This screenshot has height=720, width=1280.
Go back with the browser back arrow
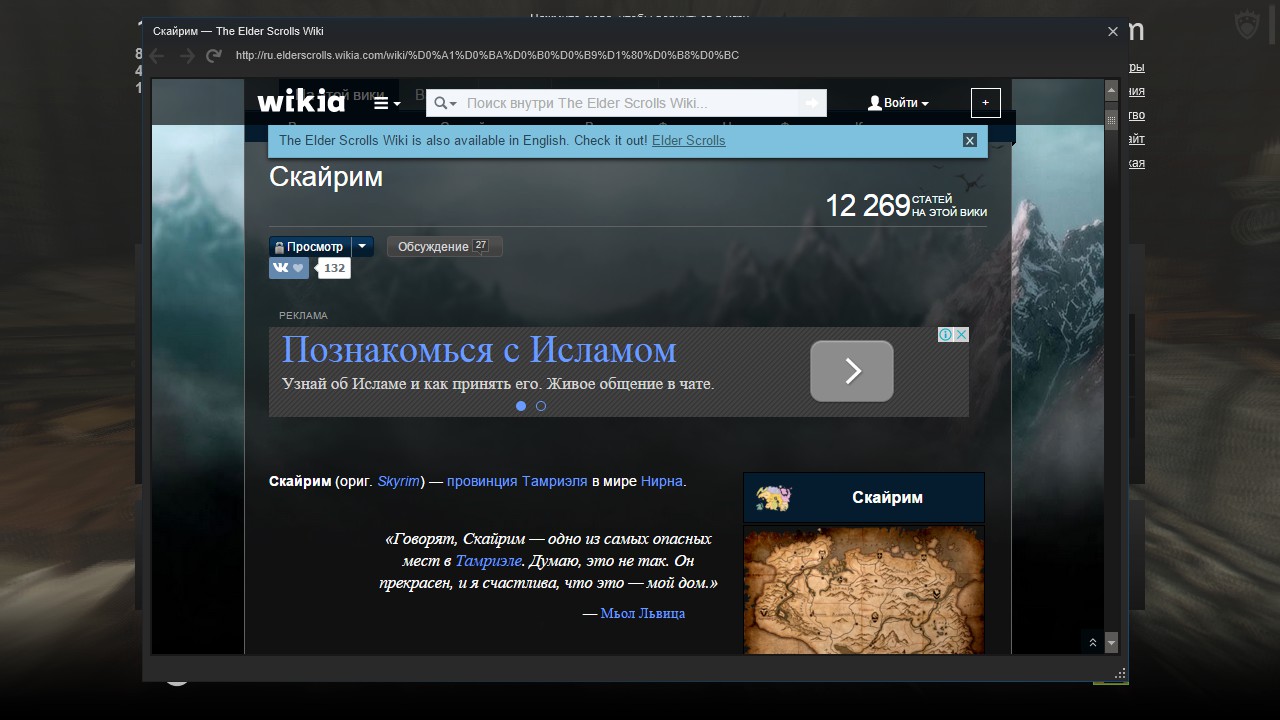[157, 56]
